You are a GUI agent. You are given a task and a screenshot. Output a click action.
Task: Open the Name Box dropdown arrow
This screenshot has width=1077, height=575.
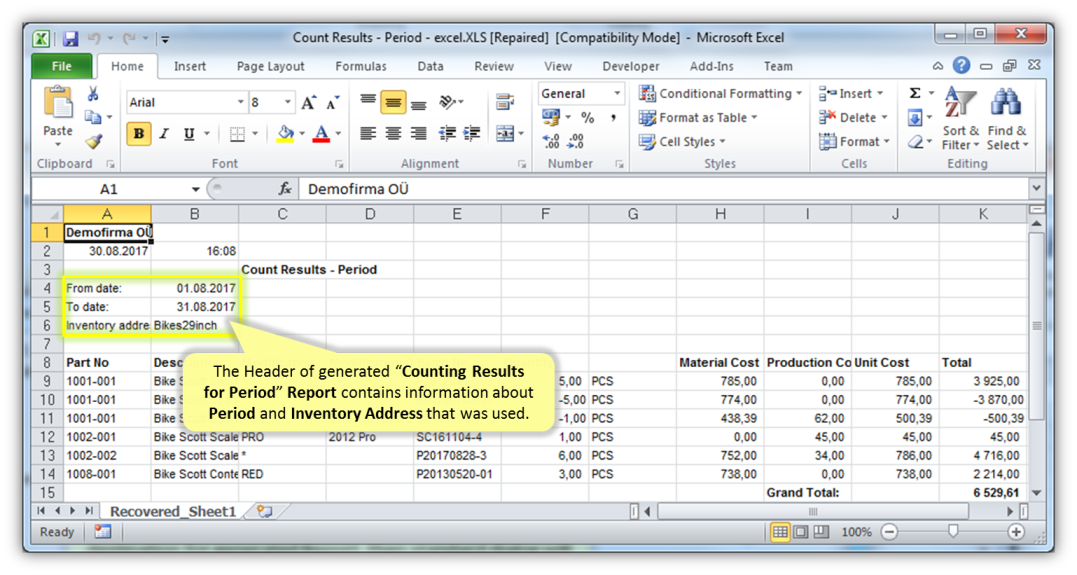click(x=195, y=189)
